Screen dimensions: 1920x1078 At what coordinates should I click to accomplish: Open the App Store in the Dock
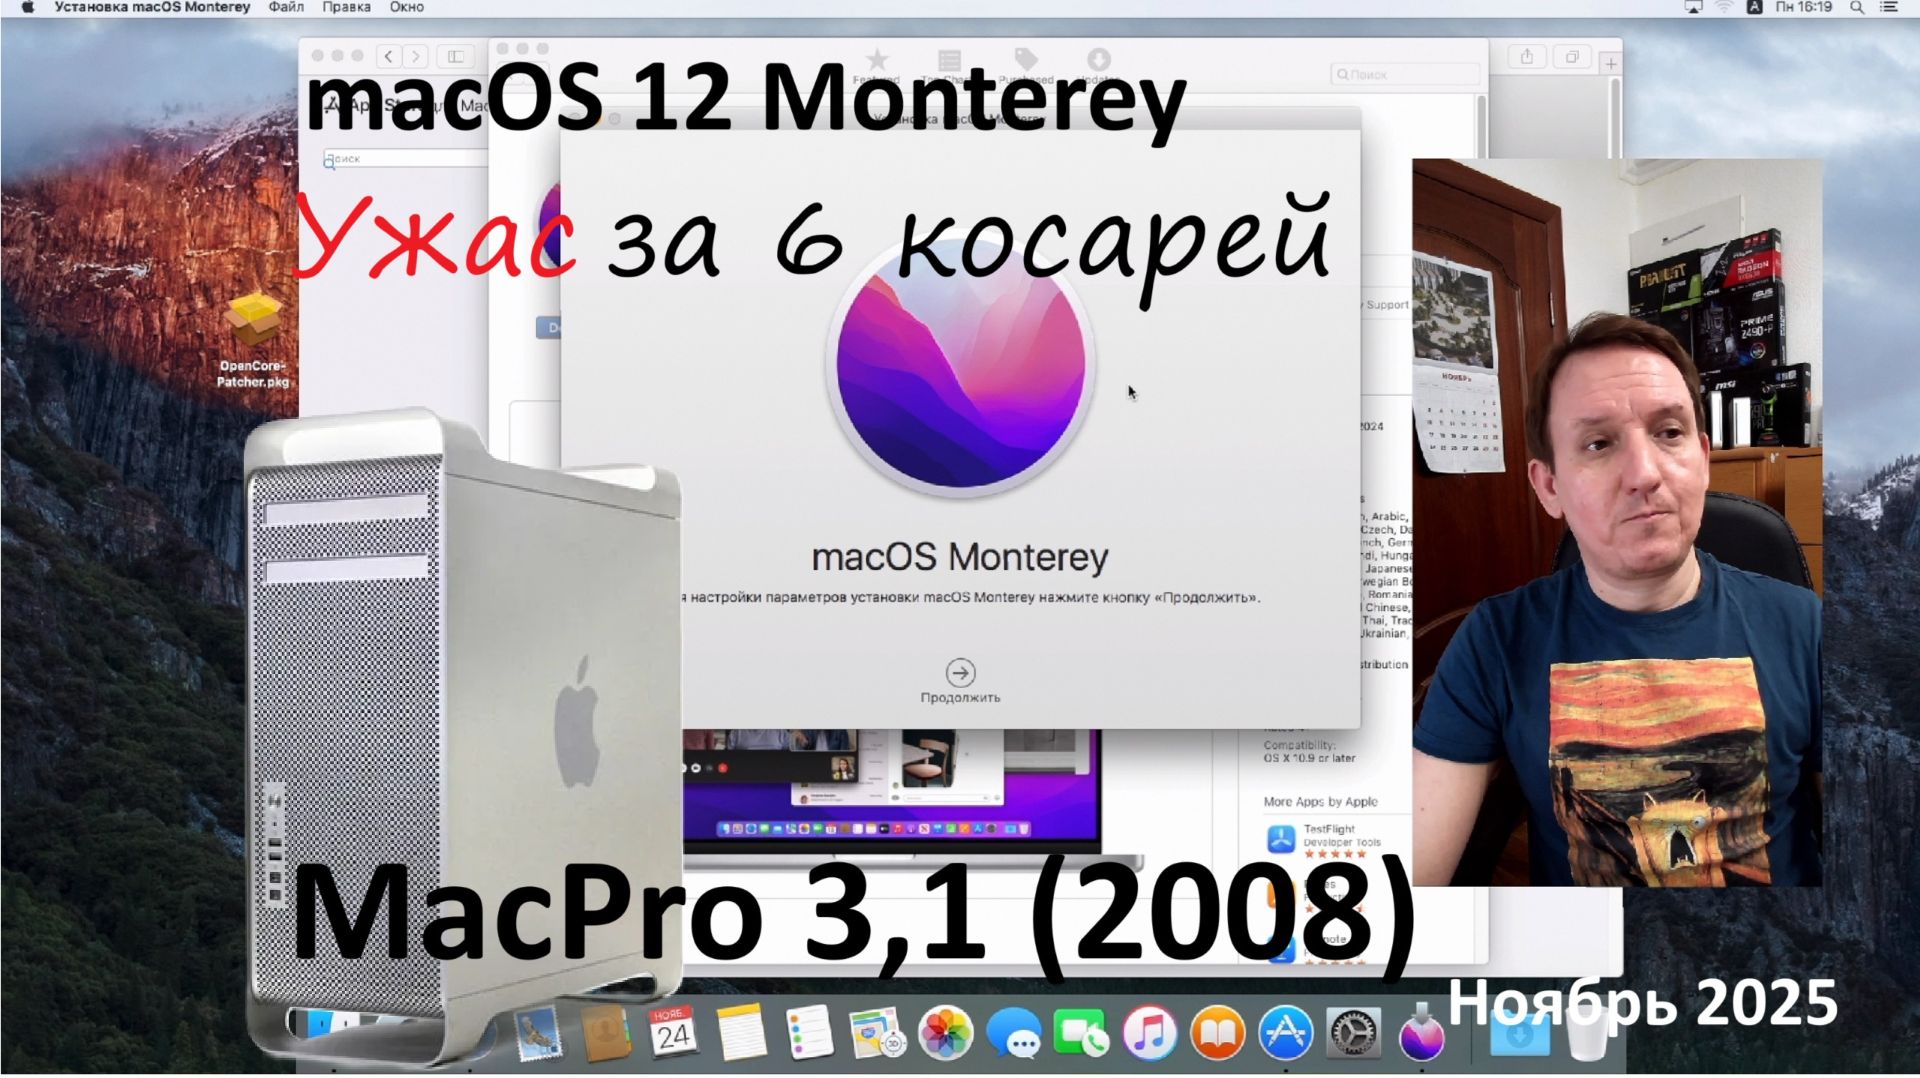tap(1285, 1034)
